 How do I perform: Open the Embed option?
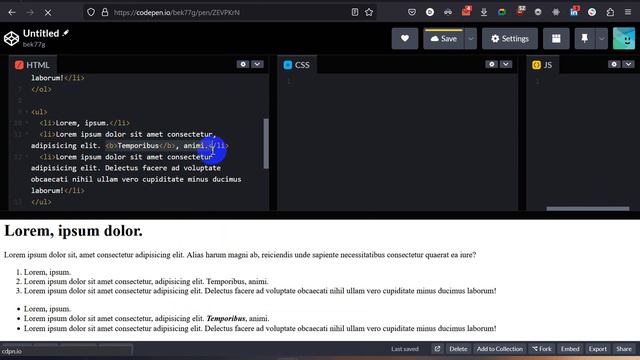pyautogui.click(x=570, y=349)
